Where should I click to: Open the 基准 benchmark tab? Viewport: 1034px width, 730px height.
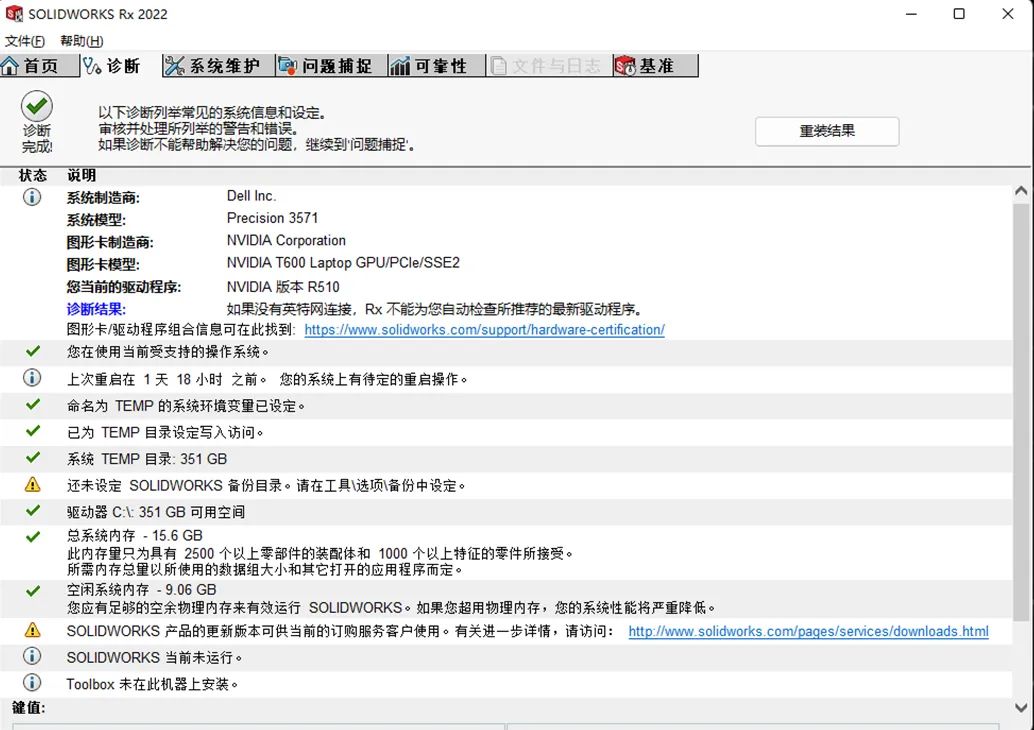(x=655, y=66)
